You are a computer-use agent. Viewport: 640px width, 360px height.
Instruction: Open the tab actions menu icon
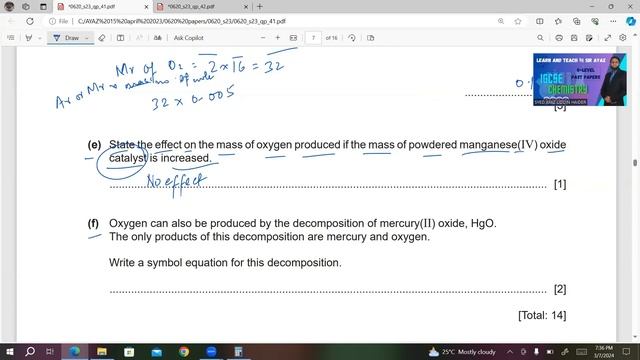pos(43,7)
